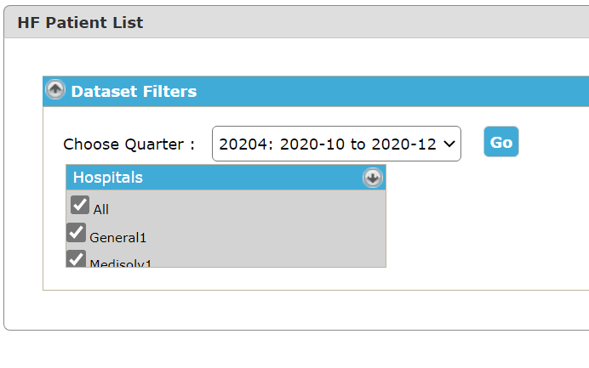This screenshot has height=368, width=589.
Task: Click the gray Hospitals list area
Action: point(226,228)
